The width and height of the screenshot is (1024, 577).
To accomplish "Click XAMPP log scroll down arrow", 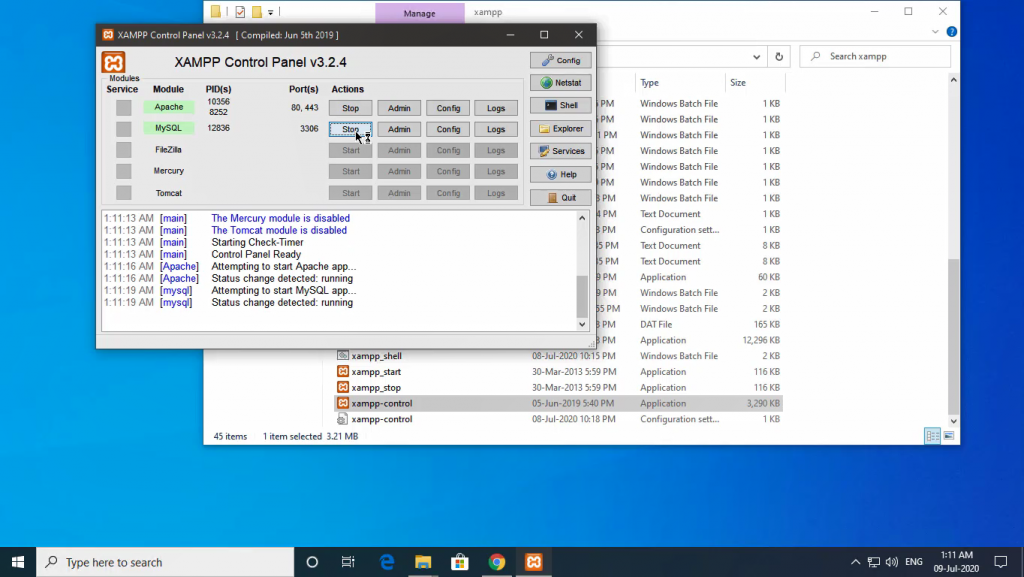I will click(x=582, y=324).
